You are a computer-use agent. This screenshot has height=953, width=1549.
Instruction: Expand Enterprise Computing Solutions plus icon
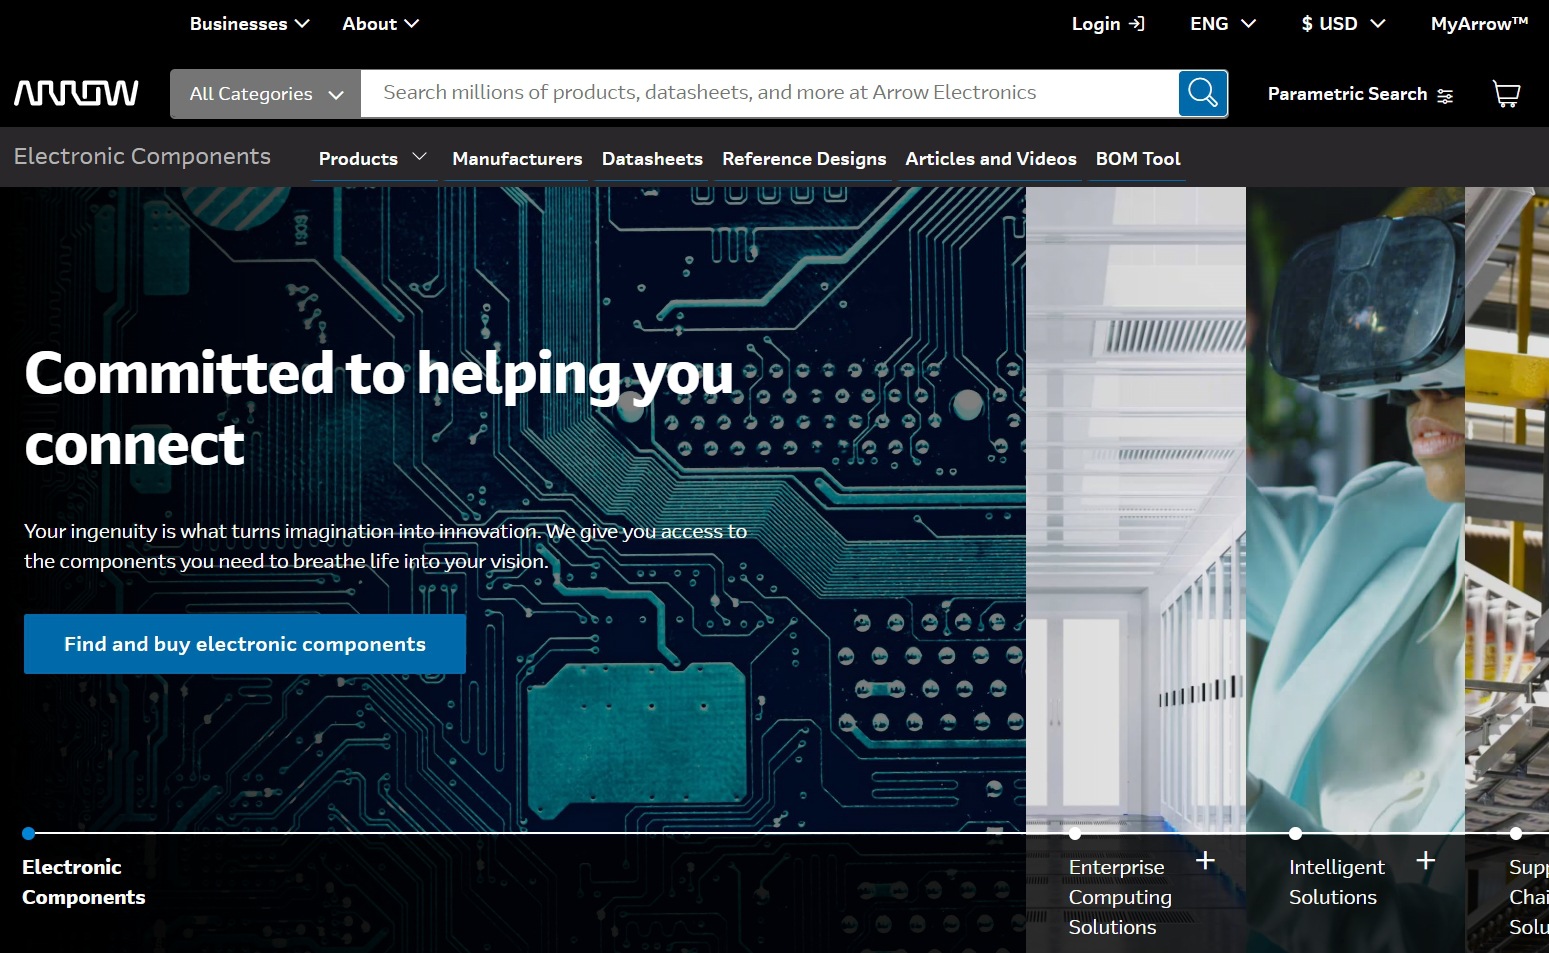1205,860
